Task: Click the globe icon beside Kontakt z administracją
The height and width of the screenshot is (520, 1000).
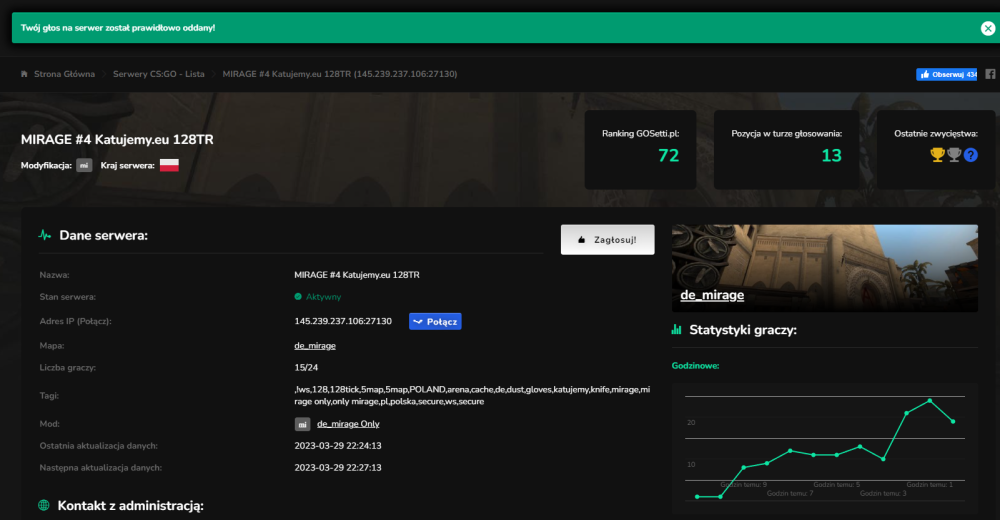Action: [43, 505]
